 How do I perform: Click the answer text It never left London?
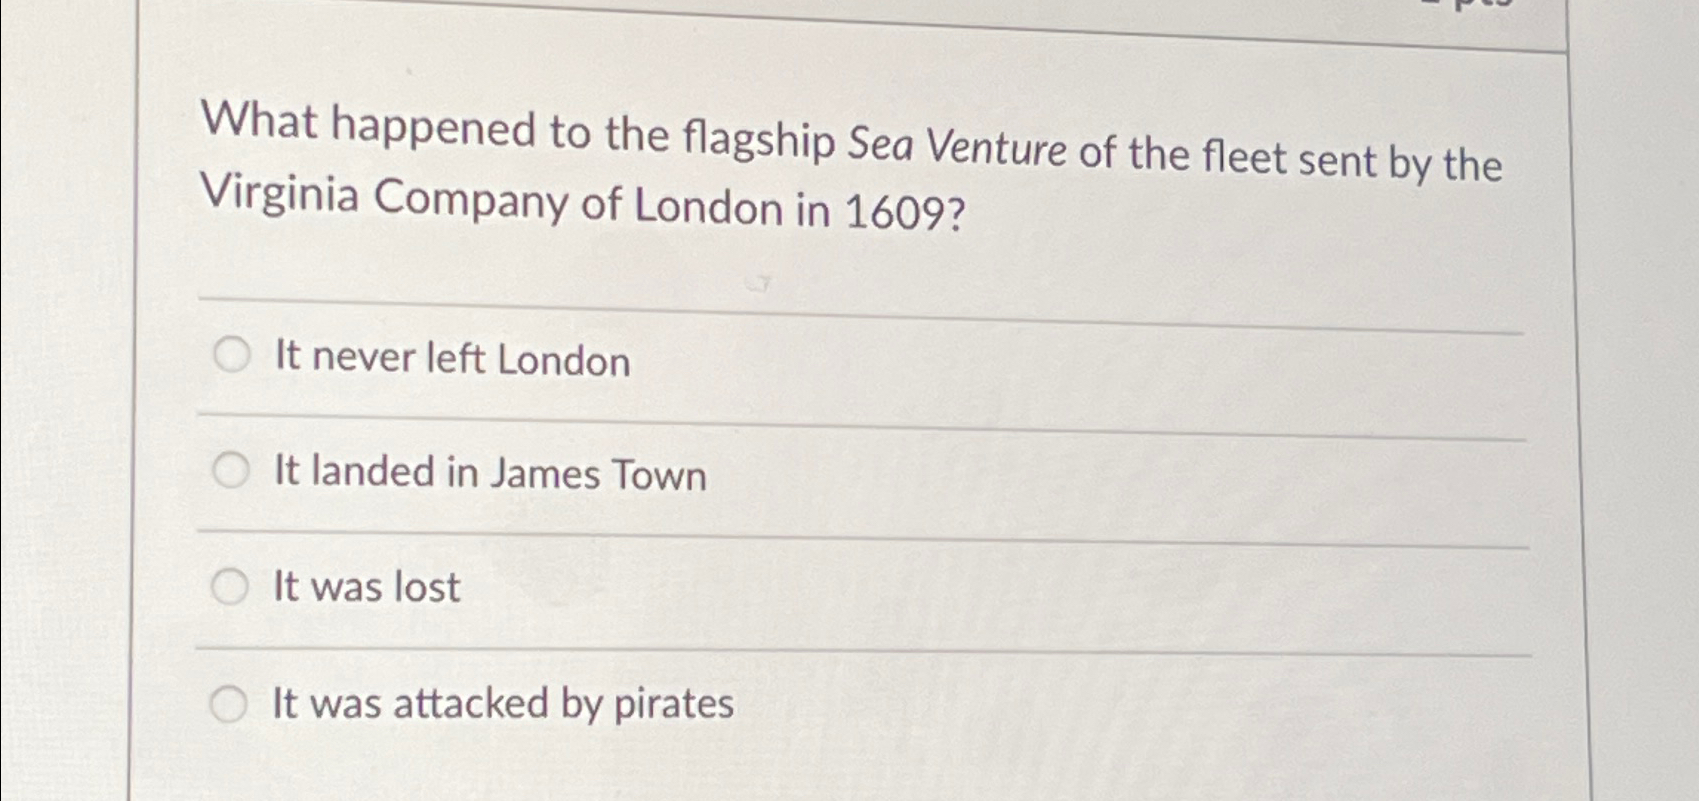tap(449, 360)
